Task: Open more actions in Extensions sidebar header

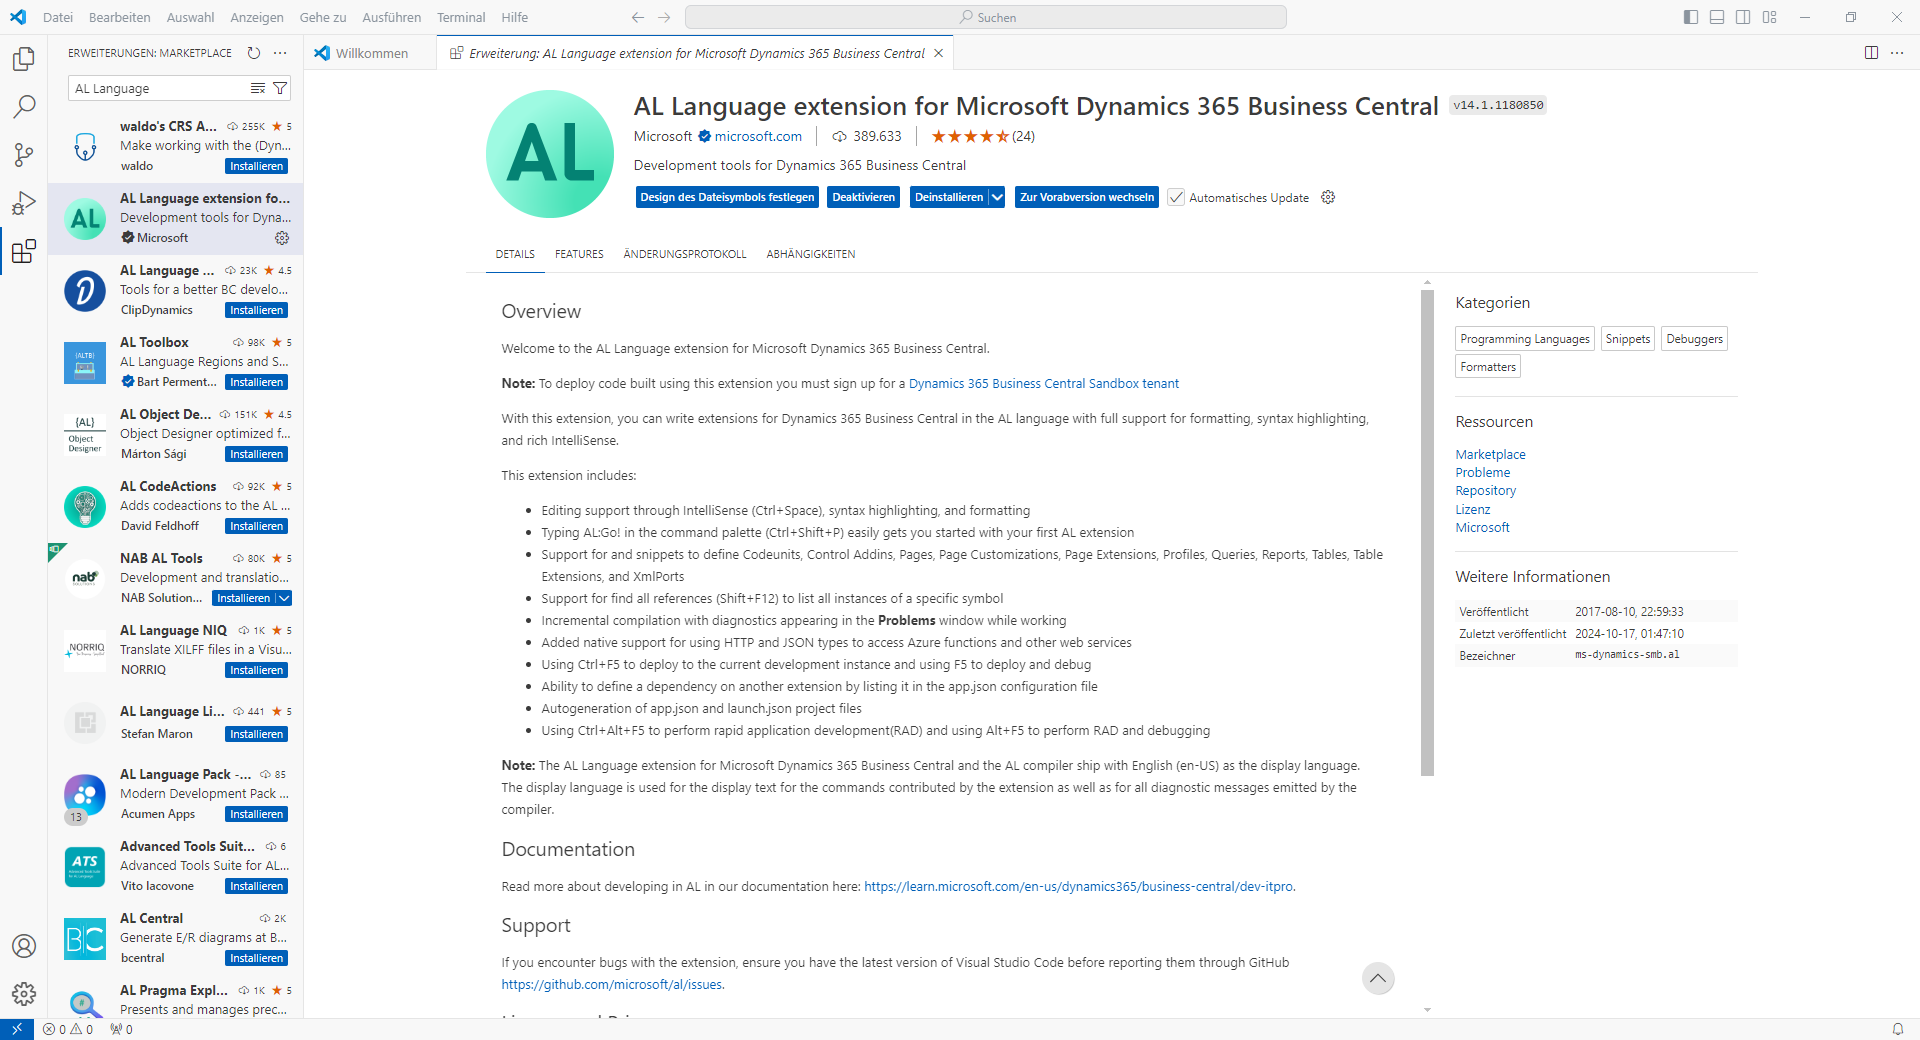Action: (x=280, y=53)
